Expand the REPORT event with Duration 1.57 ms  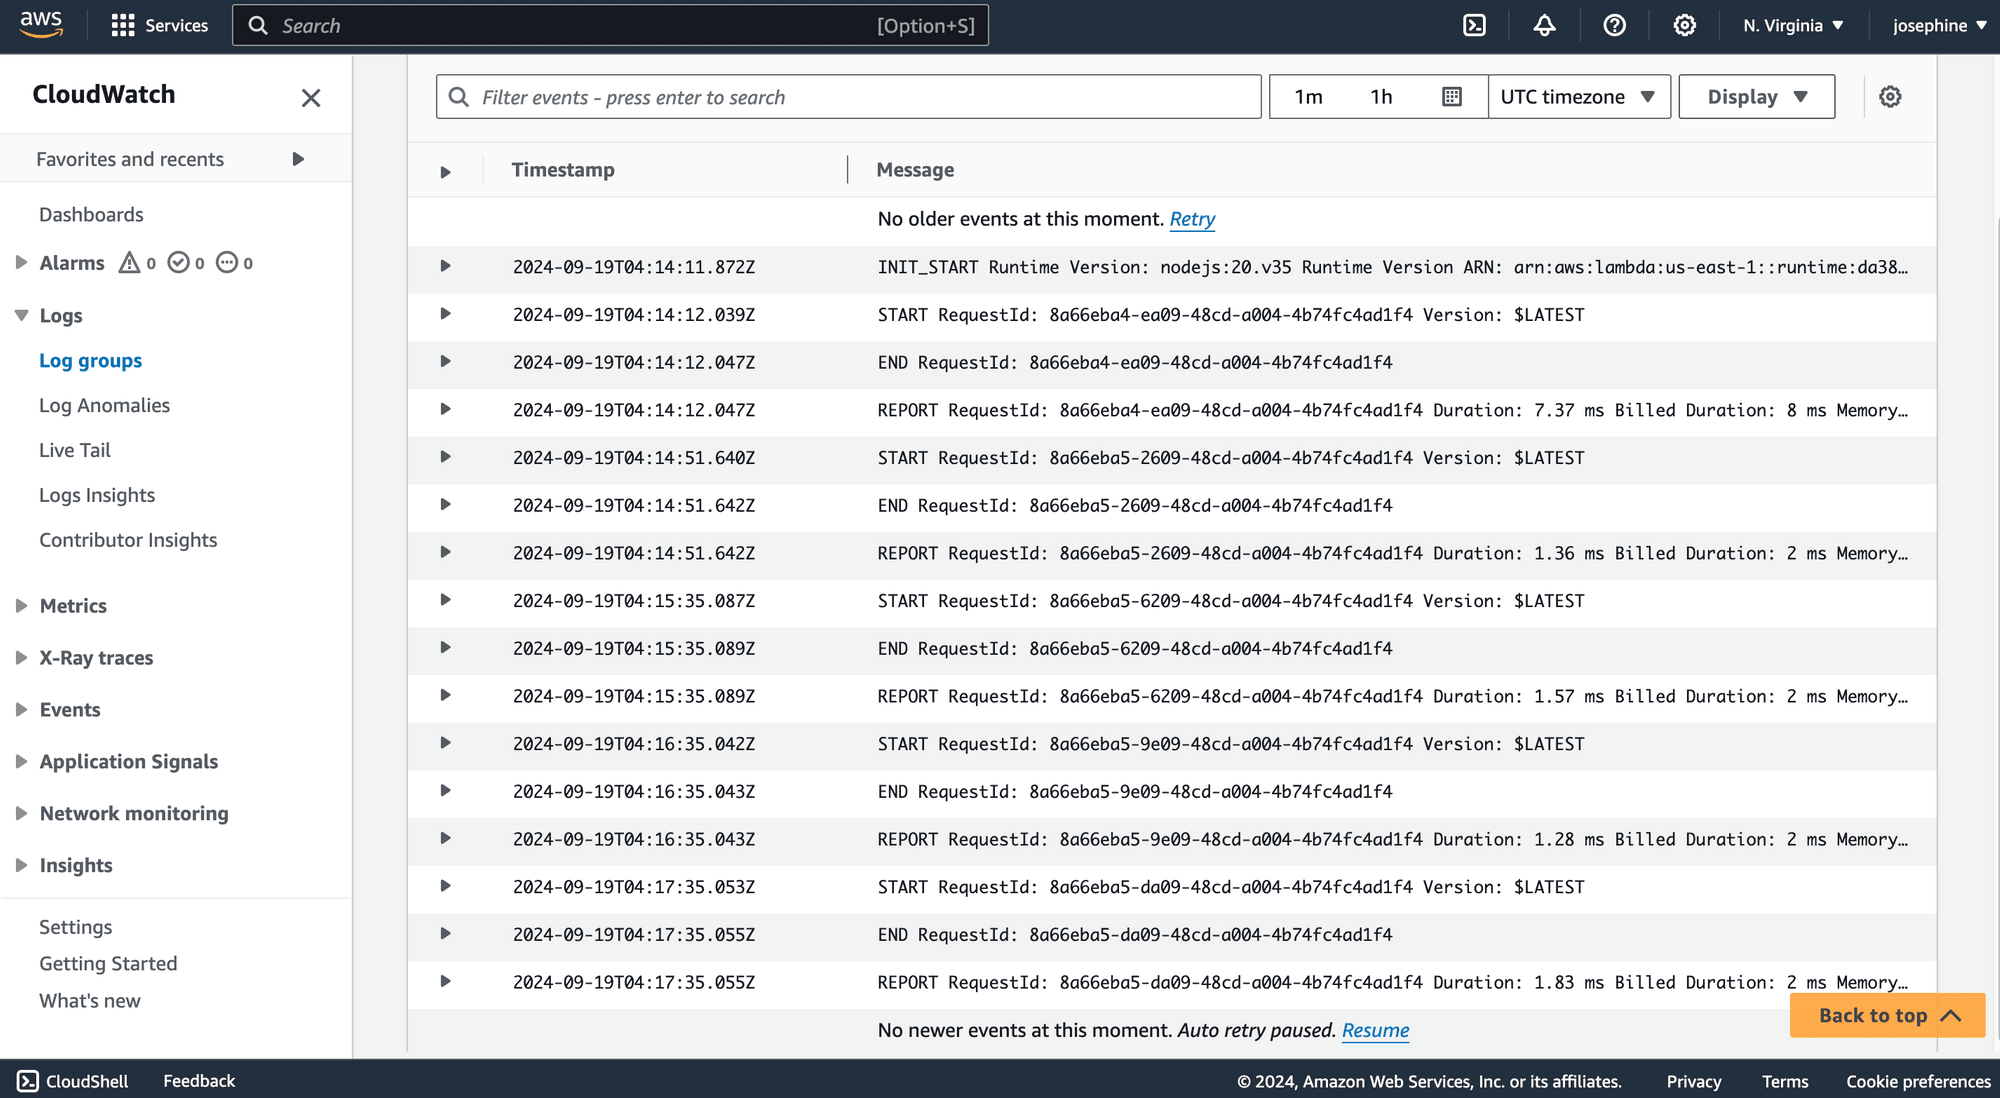(446, 695)
